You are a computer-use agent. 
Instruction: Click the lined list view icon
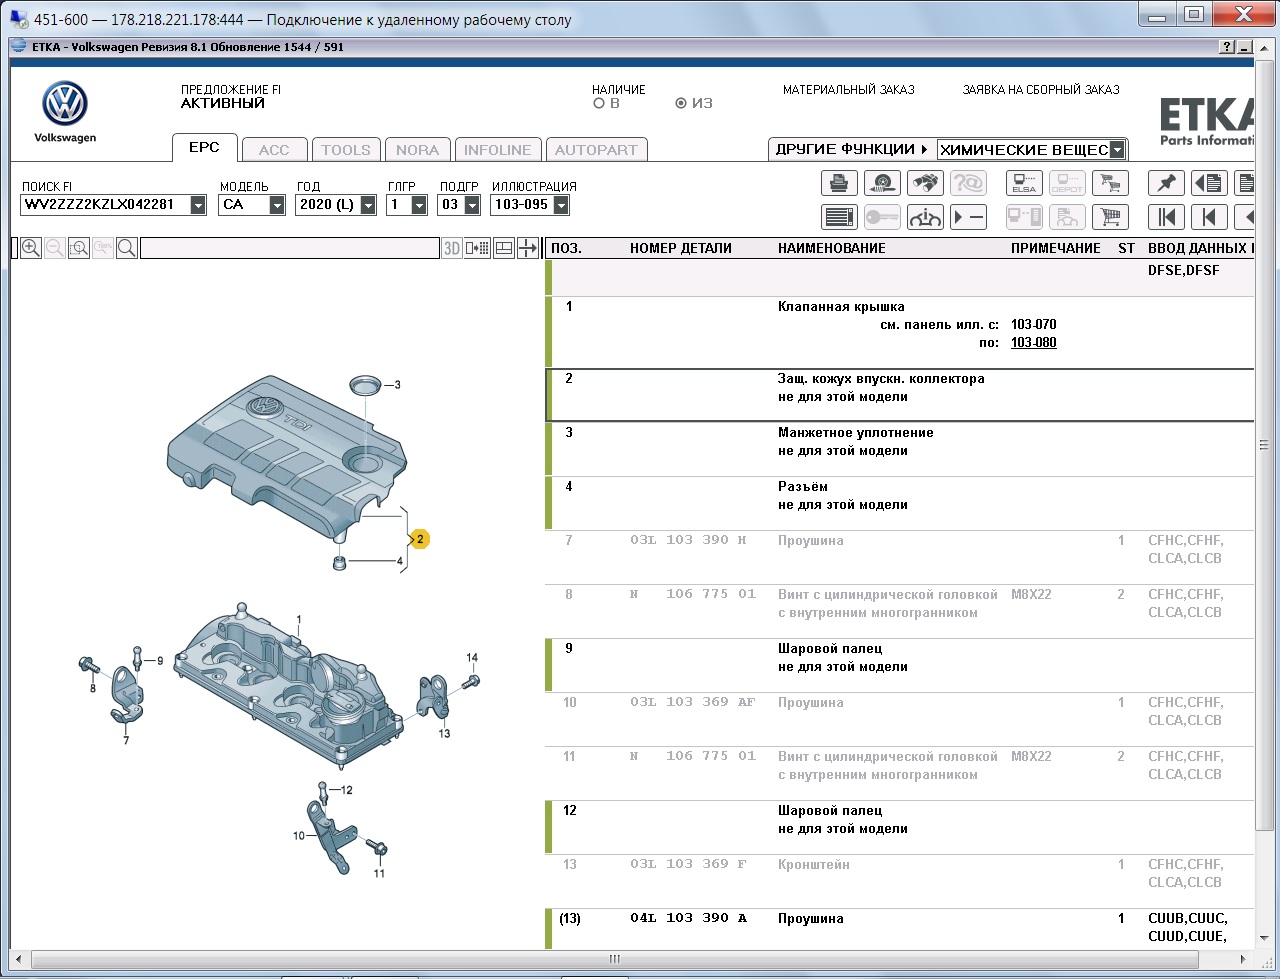(x=840, y=217)
